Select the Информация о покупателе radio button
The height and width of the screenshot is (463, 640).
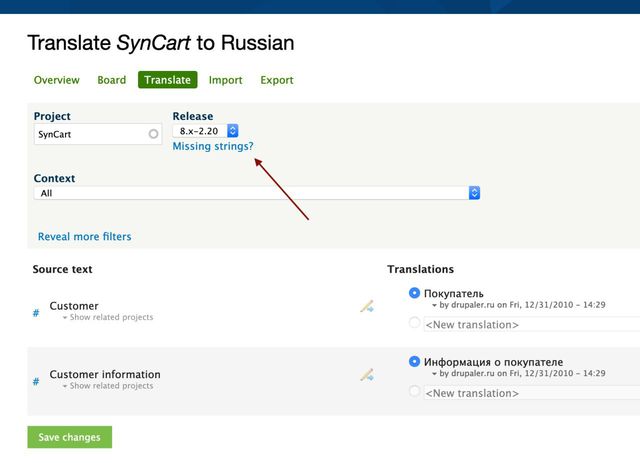tap(414, 362)
